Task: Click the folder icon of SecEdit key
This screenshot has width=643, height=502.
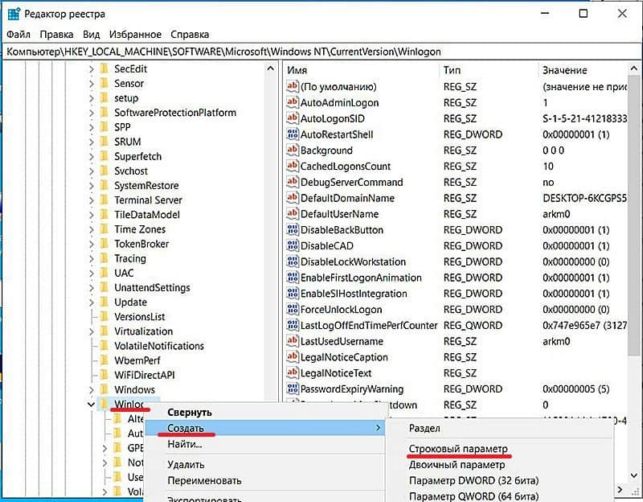Action: coord(104,68)
